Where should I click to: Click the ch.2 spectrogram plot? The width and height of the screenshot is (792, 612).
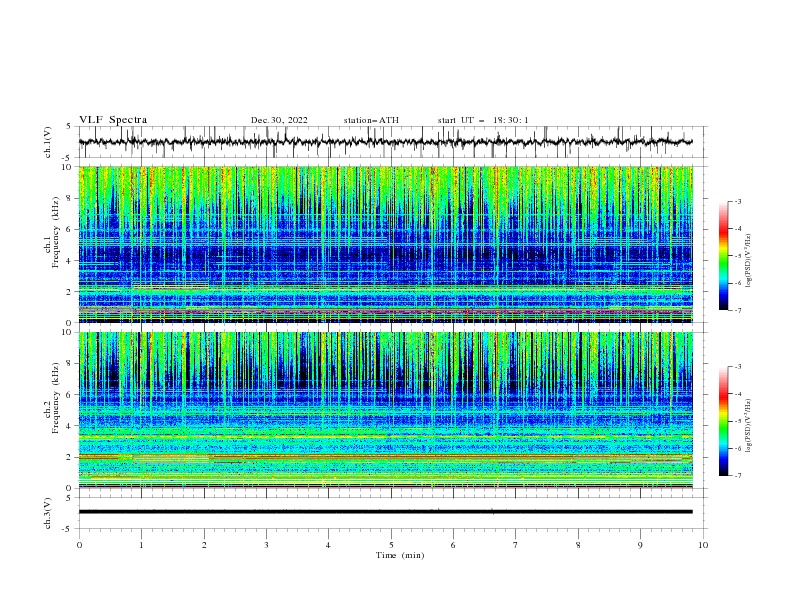click(x=385, y=410)
